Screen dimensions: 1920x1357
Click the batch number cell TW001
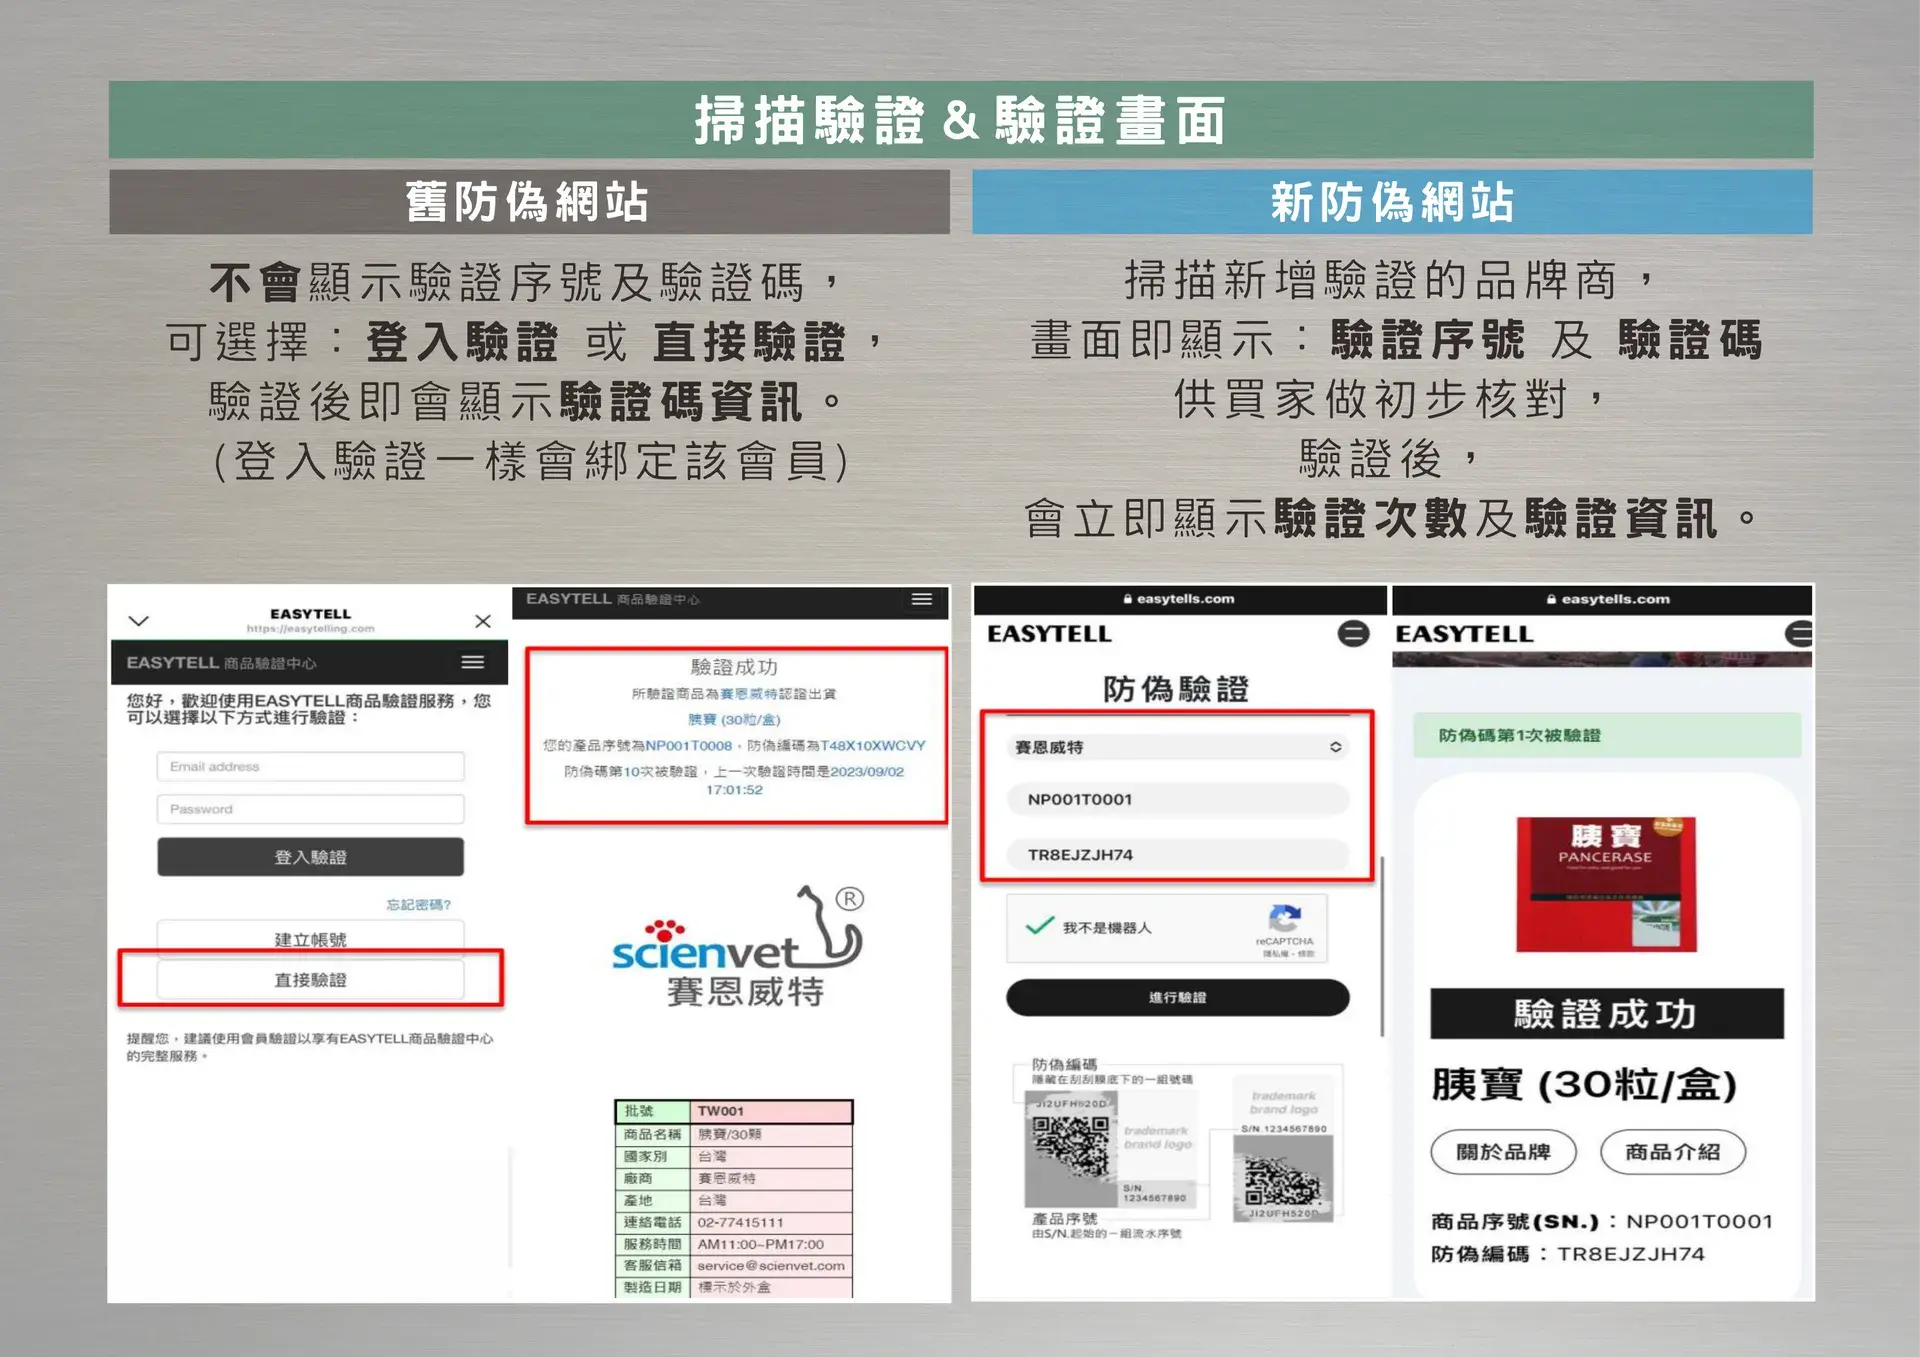point(770,1111)
